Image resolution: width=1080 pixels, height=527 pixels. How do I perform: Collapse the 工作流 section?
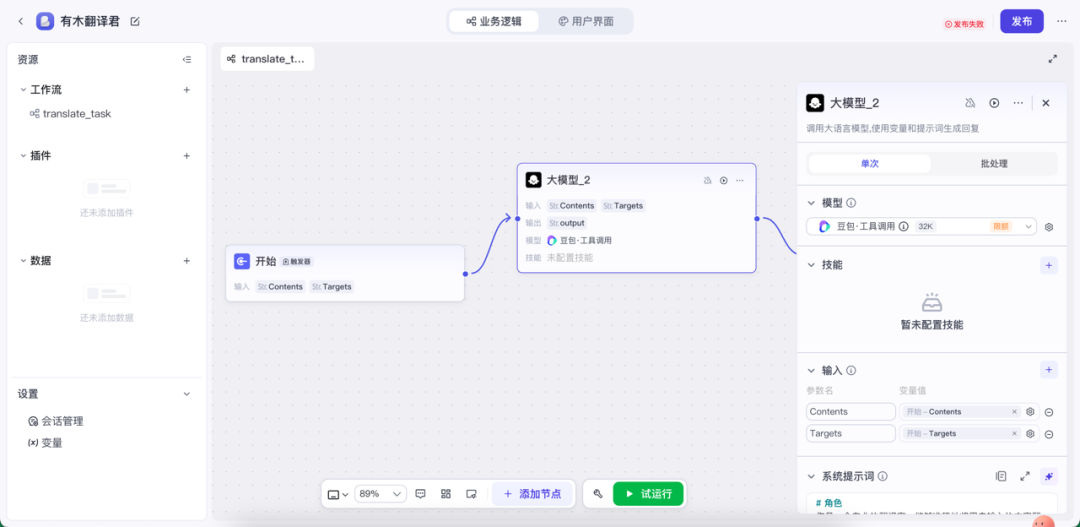coord(23,90)
